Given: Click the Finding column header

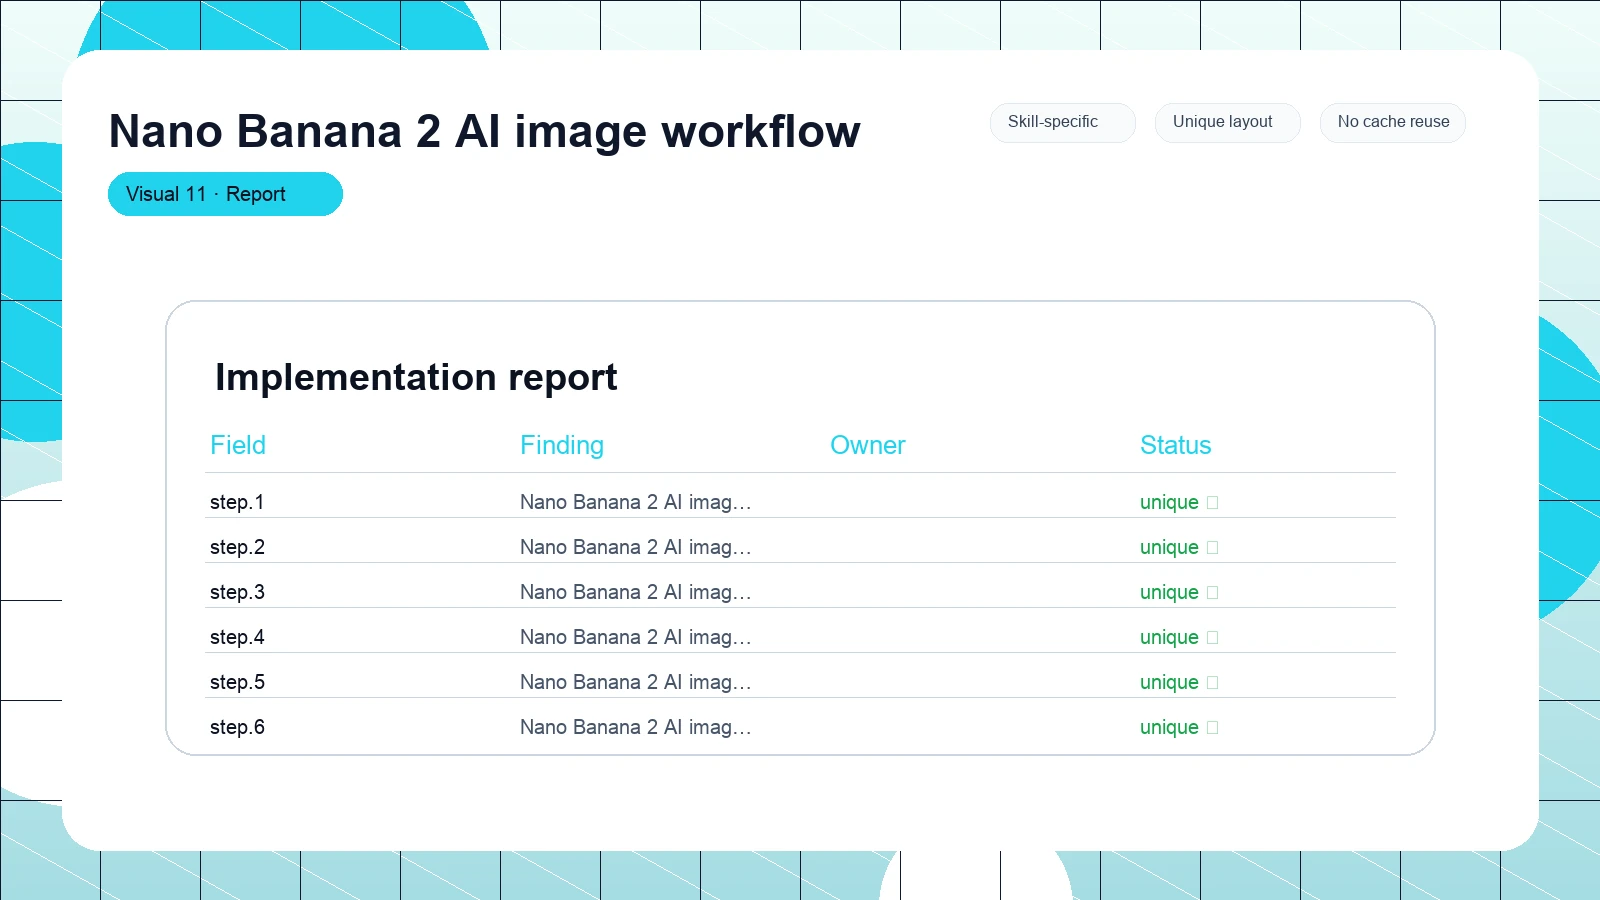Looking at the screenshot, I should [x=562, y=445].
